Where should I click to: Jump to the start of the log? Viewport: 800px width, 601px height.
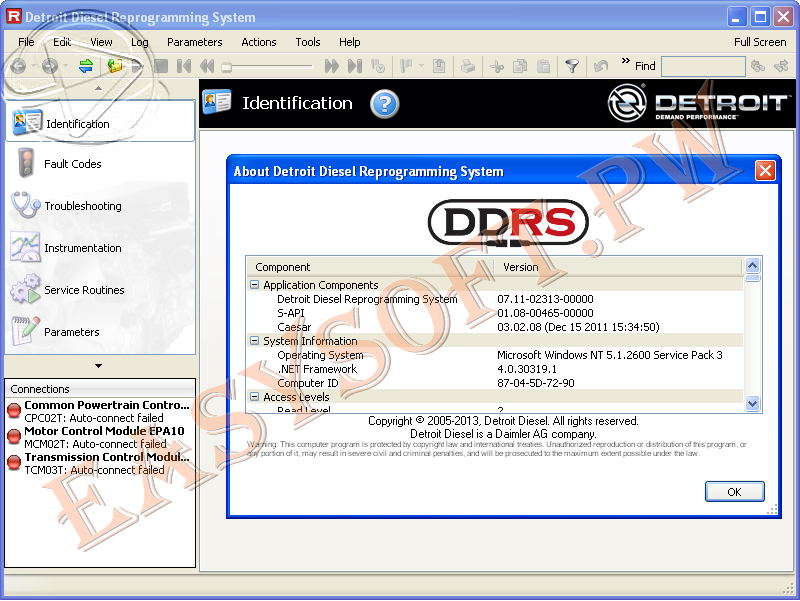[x=184, y=66]
